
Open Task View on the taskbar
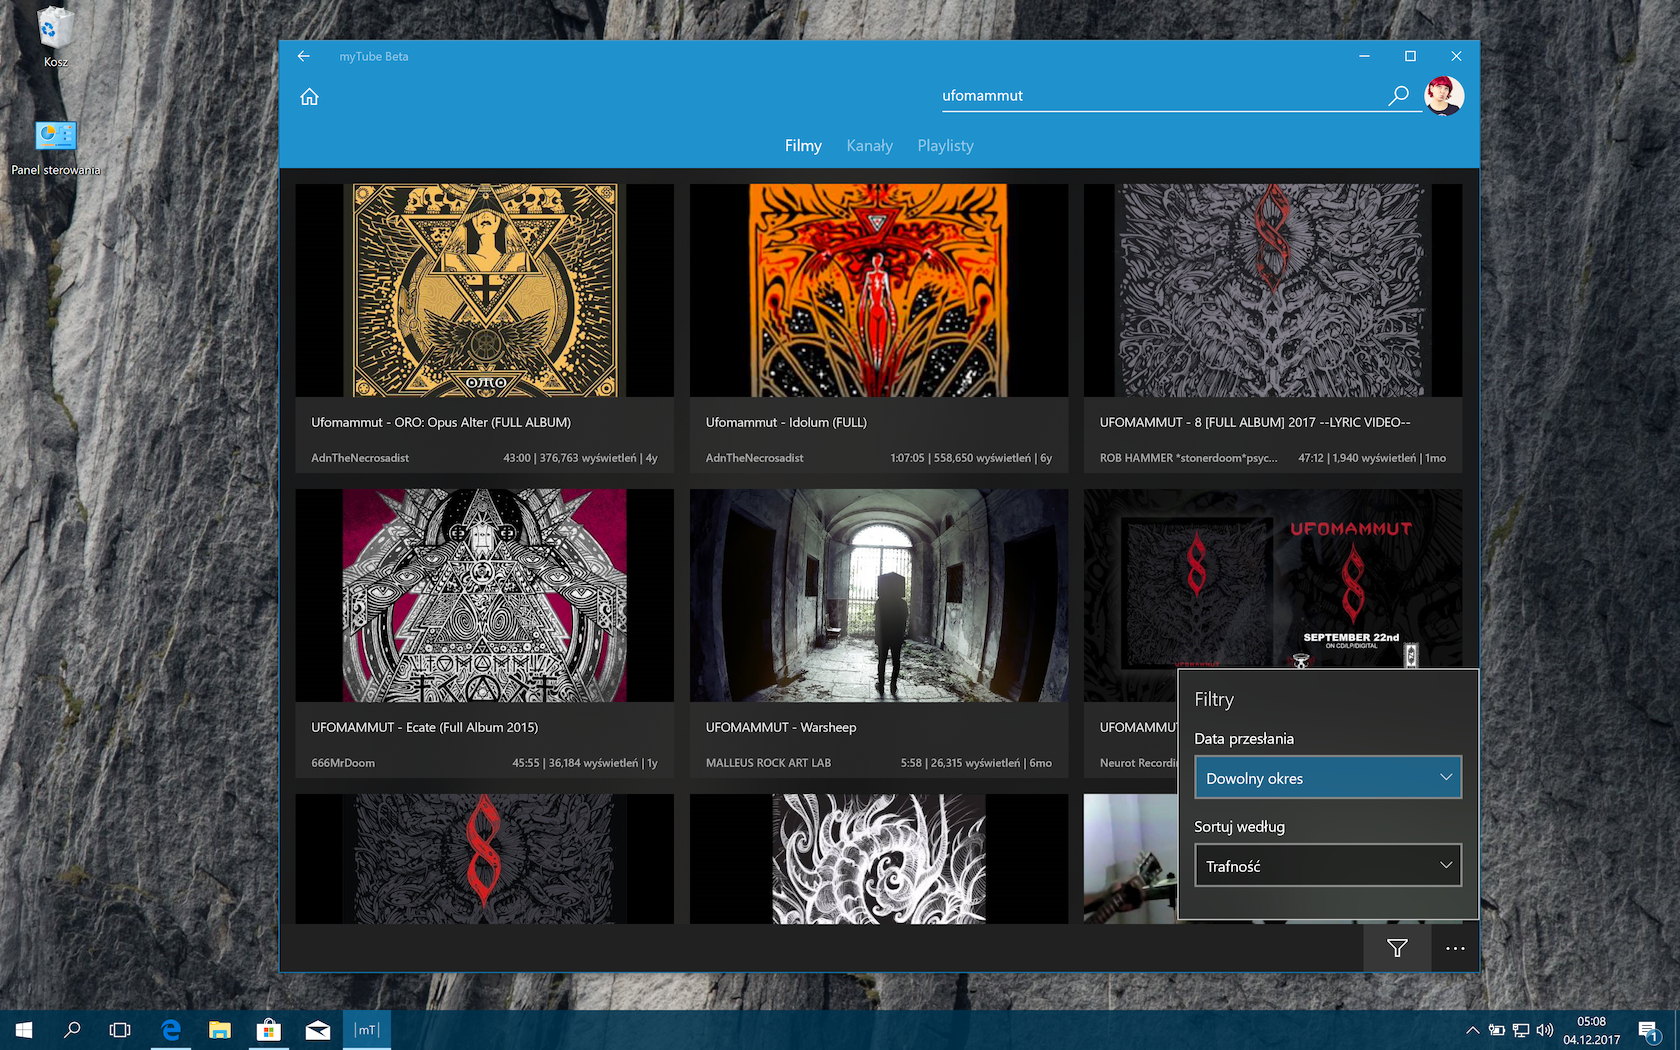(120, 1030)
